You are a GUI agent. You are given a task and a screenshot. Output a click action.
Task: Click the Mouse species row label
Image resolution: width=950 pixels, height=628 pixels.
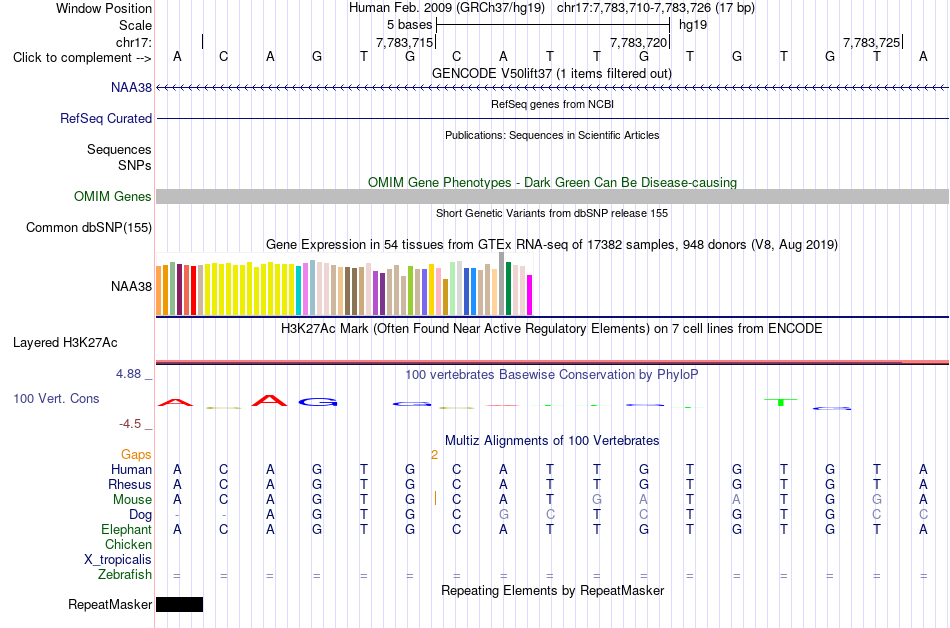click(x=132, y=500)
